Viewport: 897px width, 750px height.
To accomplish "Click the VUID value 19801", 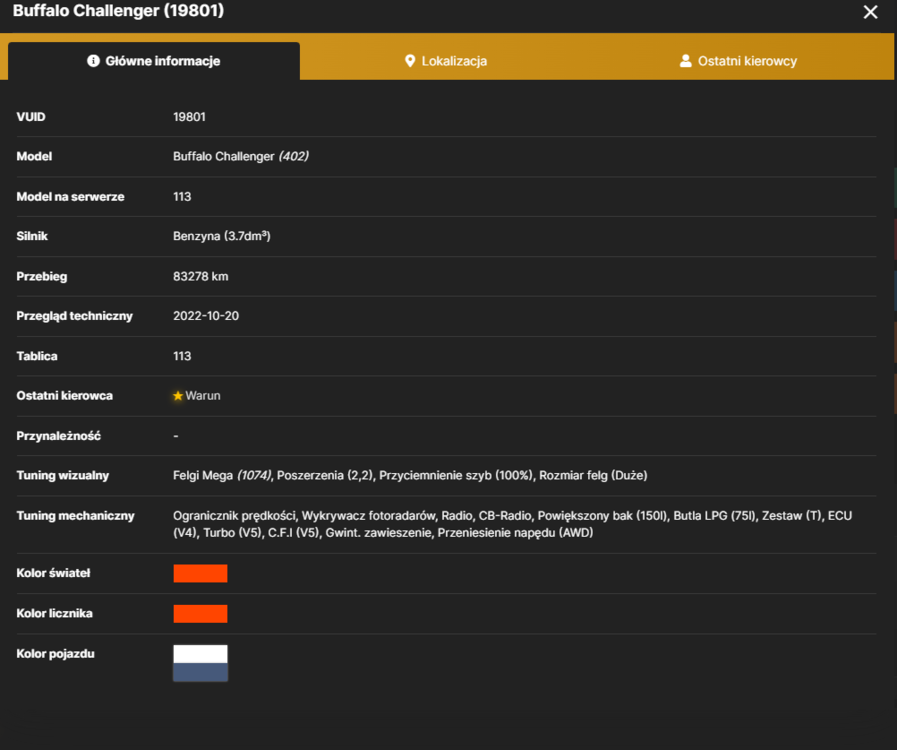I will [x=189, y=117].
